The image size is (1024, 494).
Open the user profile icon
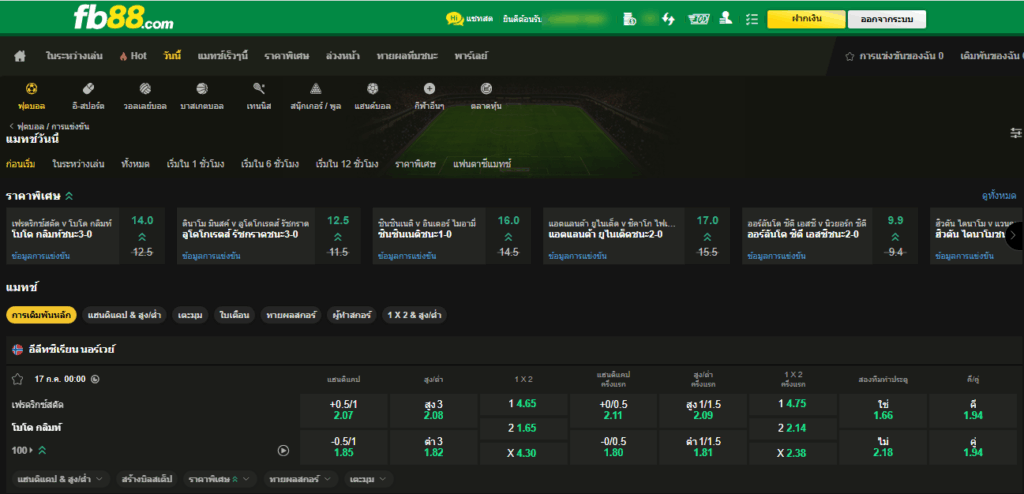pos(726,19)
